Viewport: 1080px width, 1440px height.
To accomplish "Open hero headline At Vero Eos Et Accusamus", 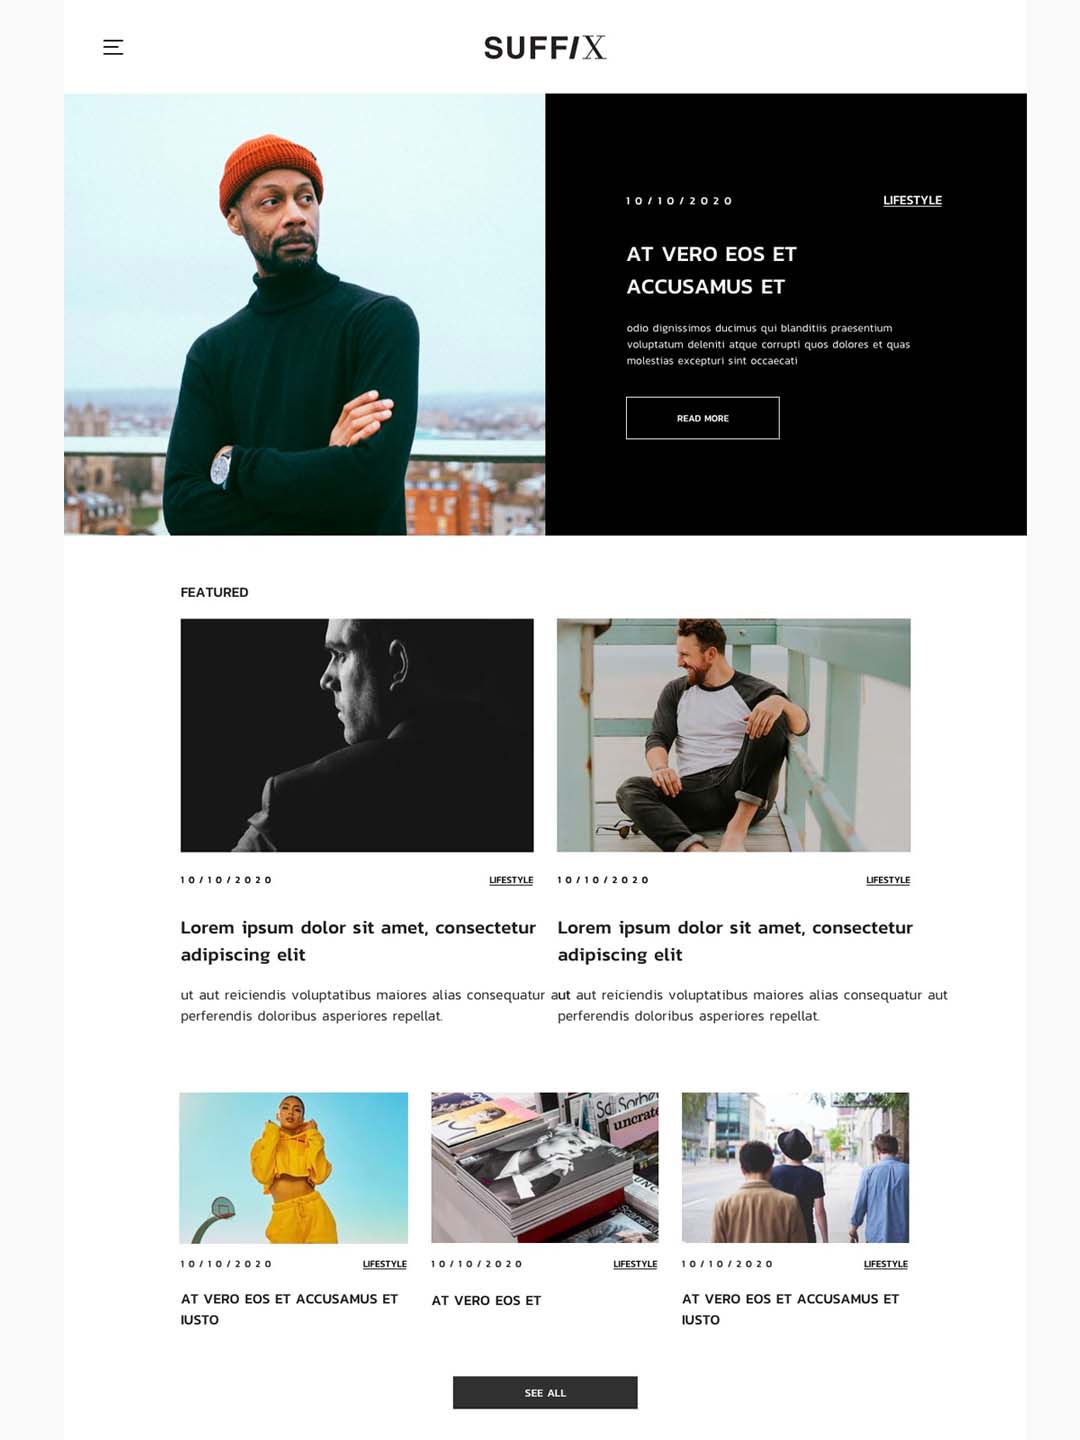I will tap(711, 270).
